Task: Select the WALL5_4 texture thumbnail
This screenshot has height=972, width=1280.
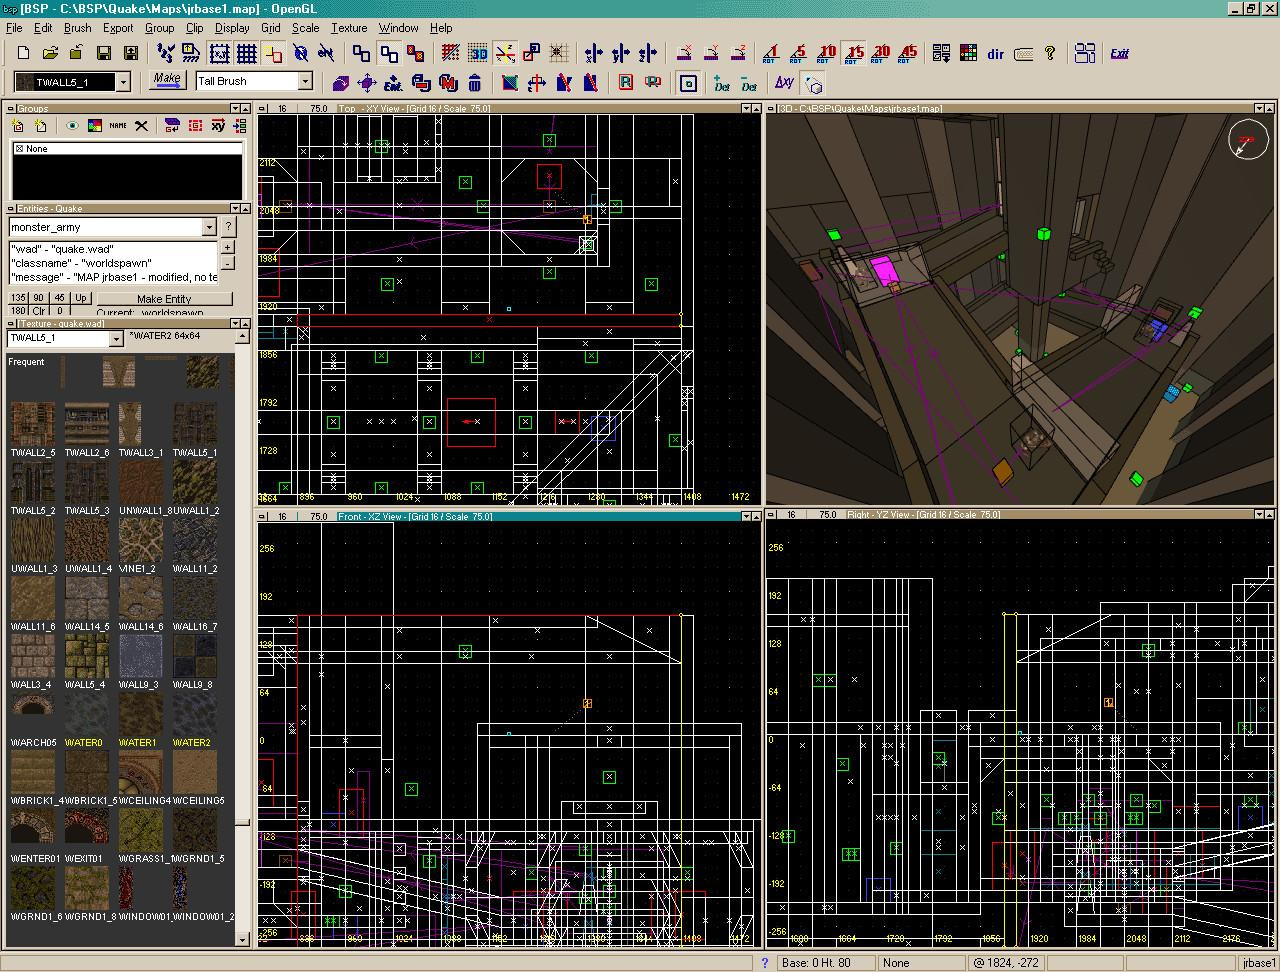Action: pos(86,656)
